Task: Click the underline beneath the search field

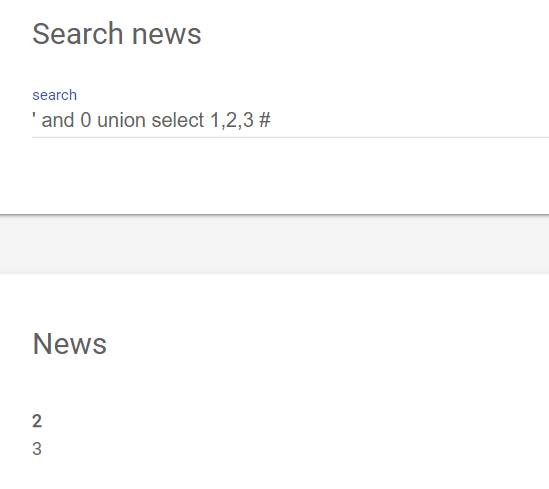Action: pyautogui.click(x=291, y=138)
